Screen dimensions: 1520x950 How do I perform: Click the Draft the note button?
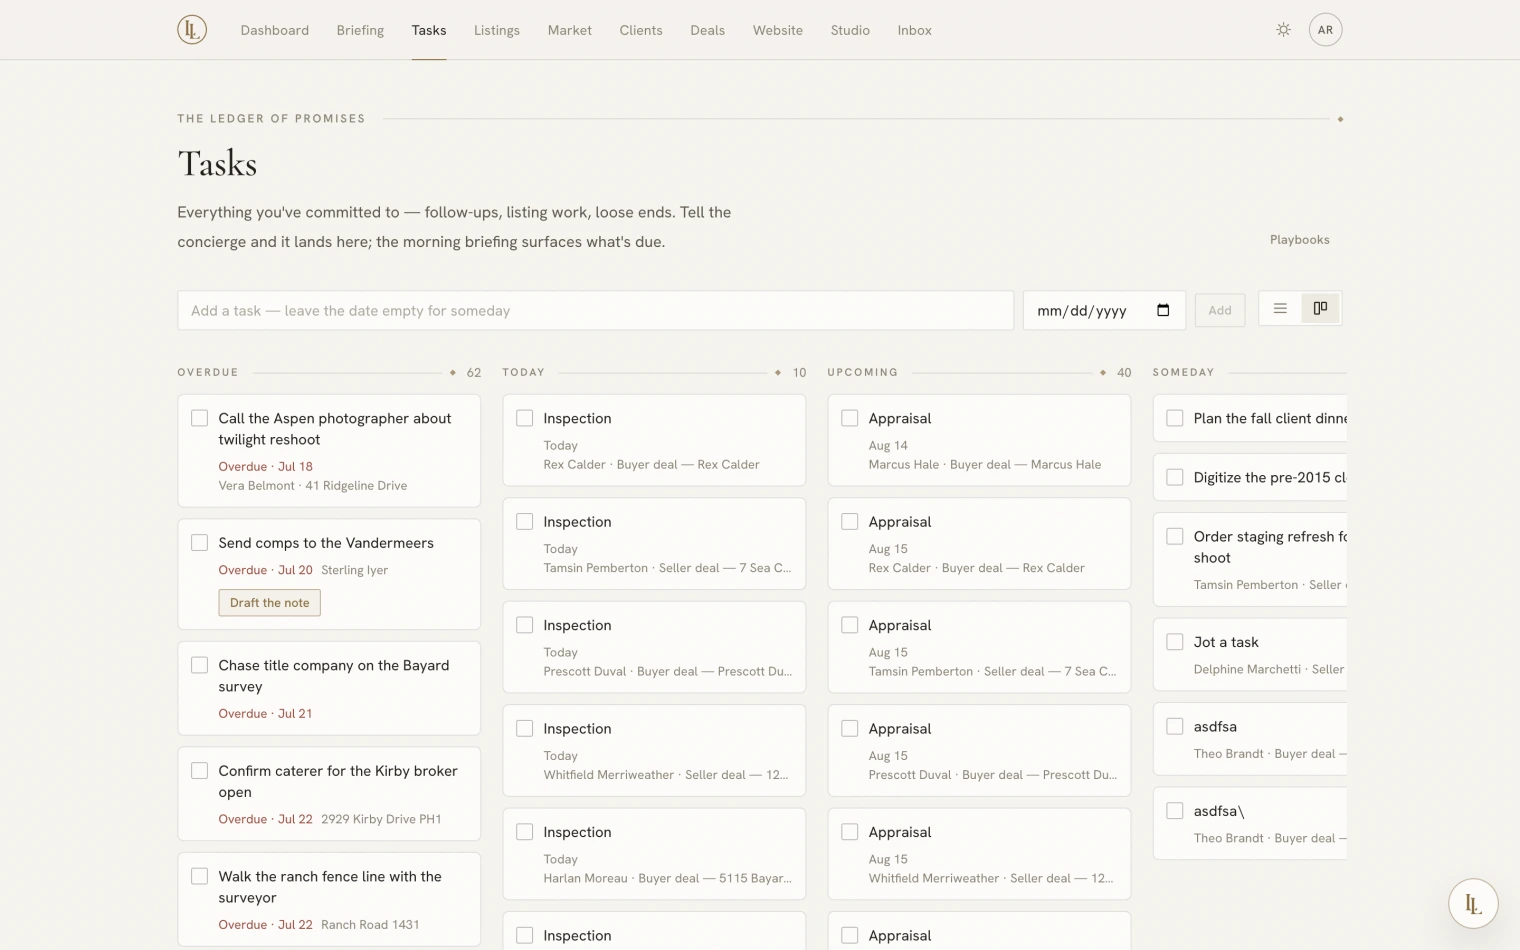coord(270,603)
